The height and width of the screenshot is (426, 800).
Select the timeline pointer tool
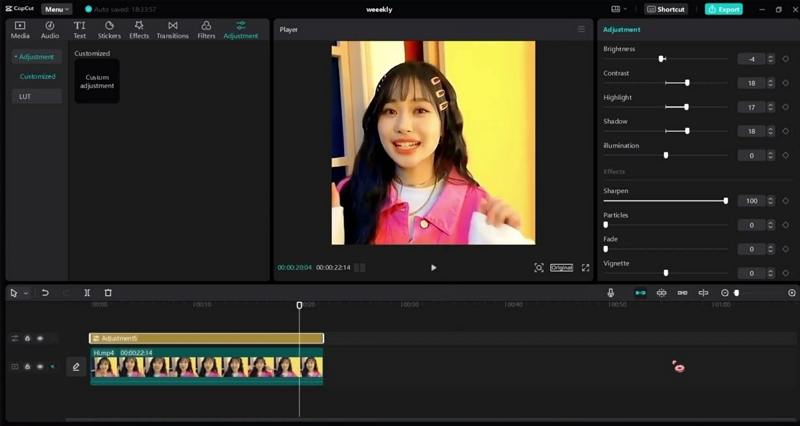(x=14, y=293)
